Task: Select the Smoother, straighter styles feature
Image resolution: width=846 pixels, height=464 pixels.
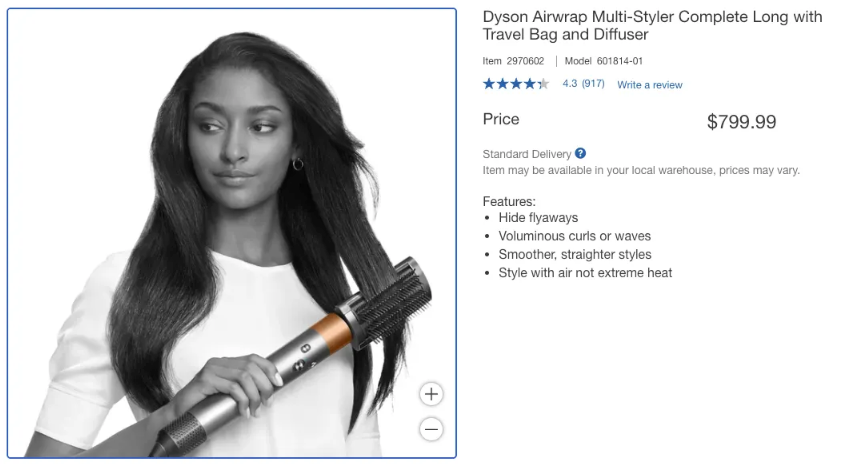Action: tap(575, 254)
